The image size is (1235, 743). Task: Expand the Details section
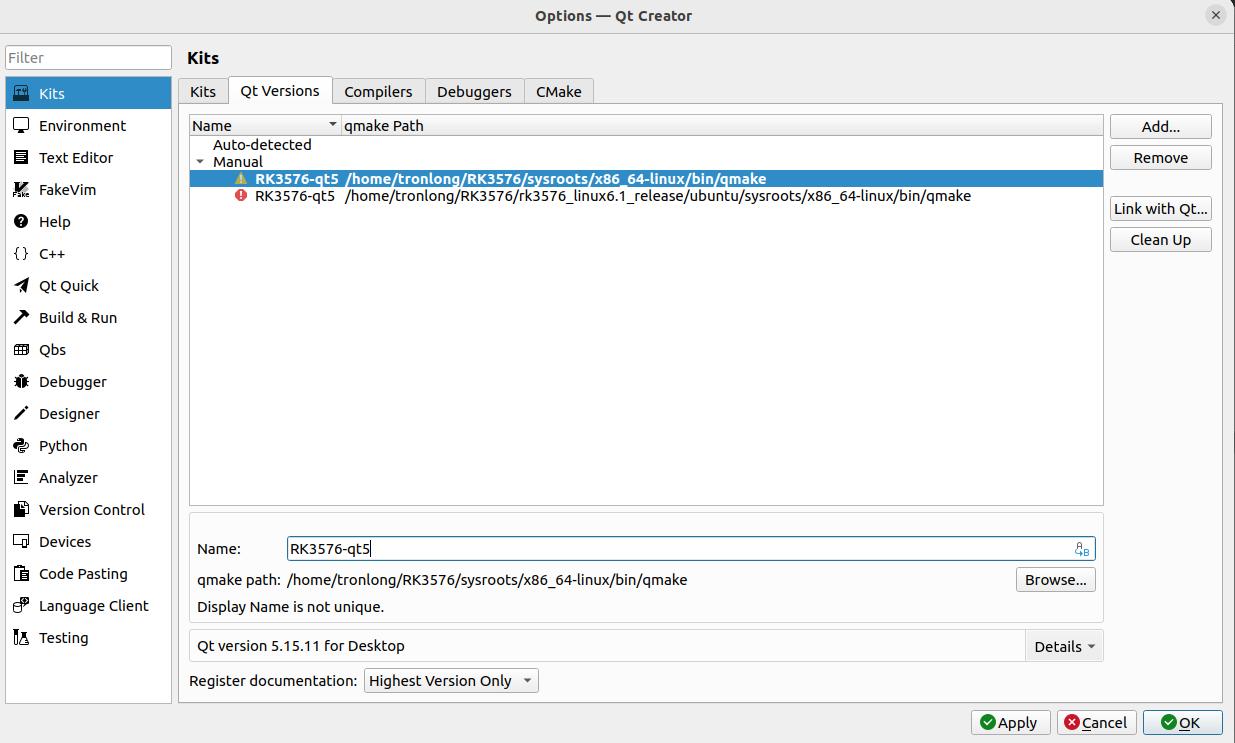(x=1064, y=646)
